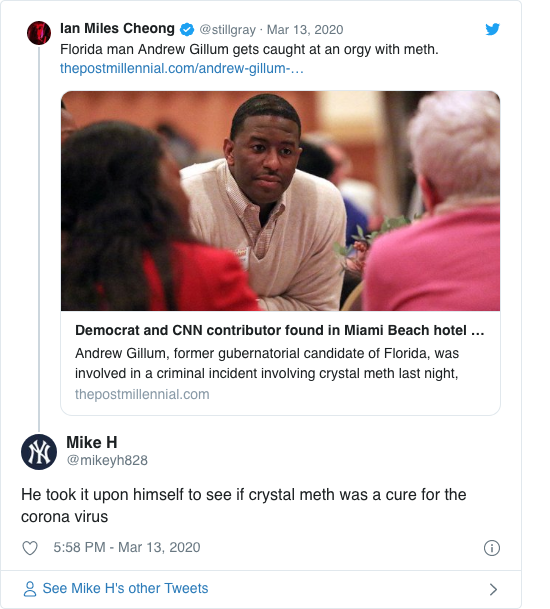Open the tweet info icon
550x609 pixels.
[x=492, y=548]
